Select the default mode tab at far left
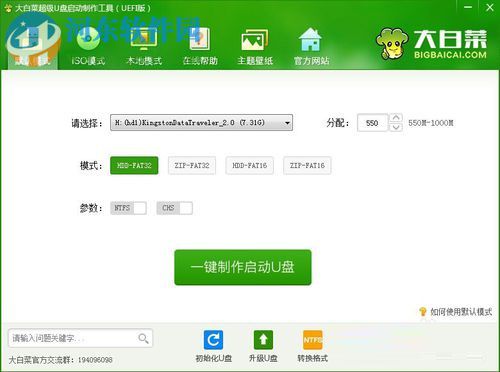This screenshot has height=372, width=500. click(x=33, y=47)
